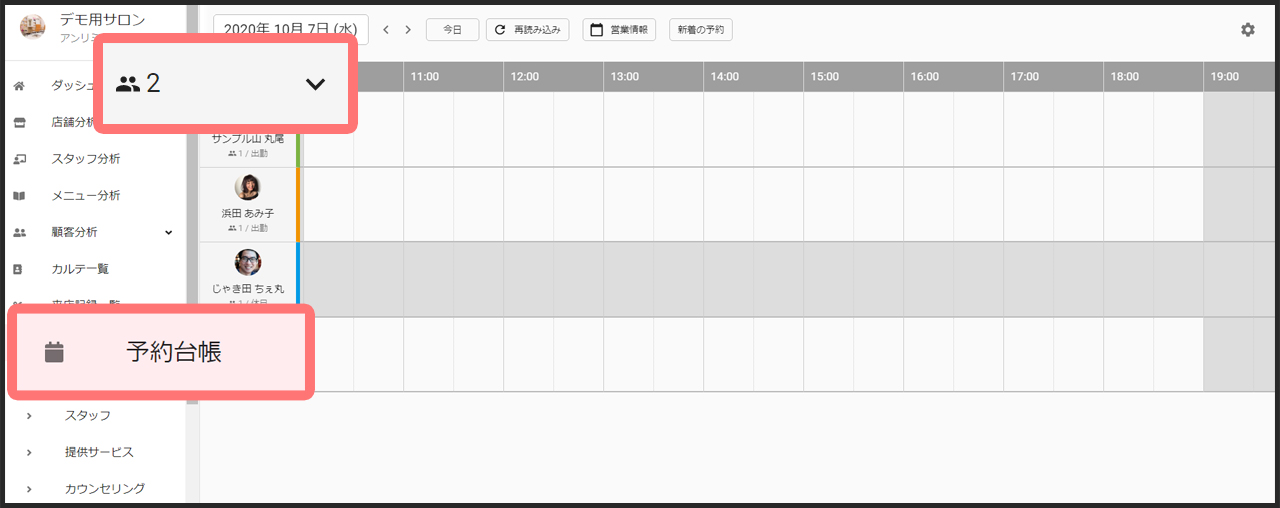The image size is (1280, 508).
Task: Click the 2020年10月7日 date field
Action: [291, 30]
